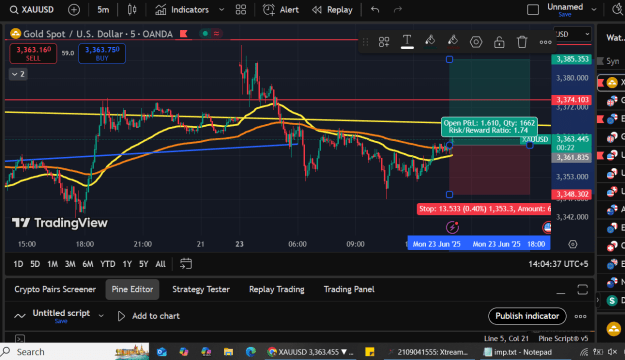Open the Unnamed layout name
Image resolution: width=625 pixels, height=360 pixels.
tap(565, 7)
